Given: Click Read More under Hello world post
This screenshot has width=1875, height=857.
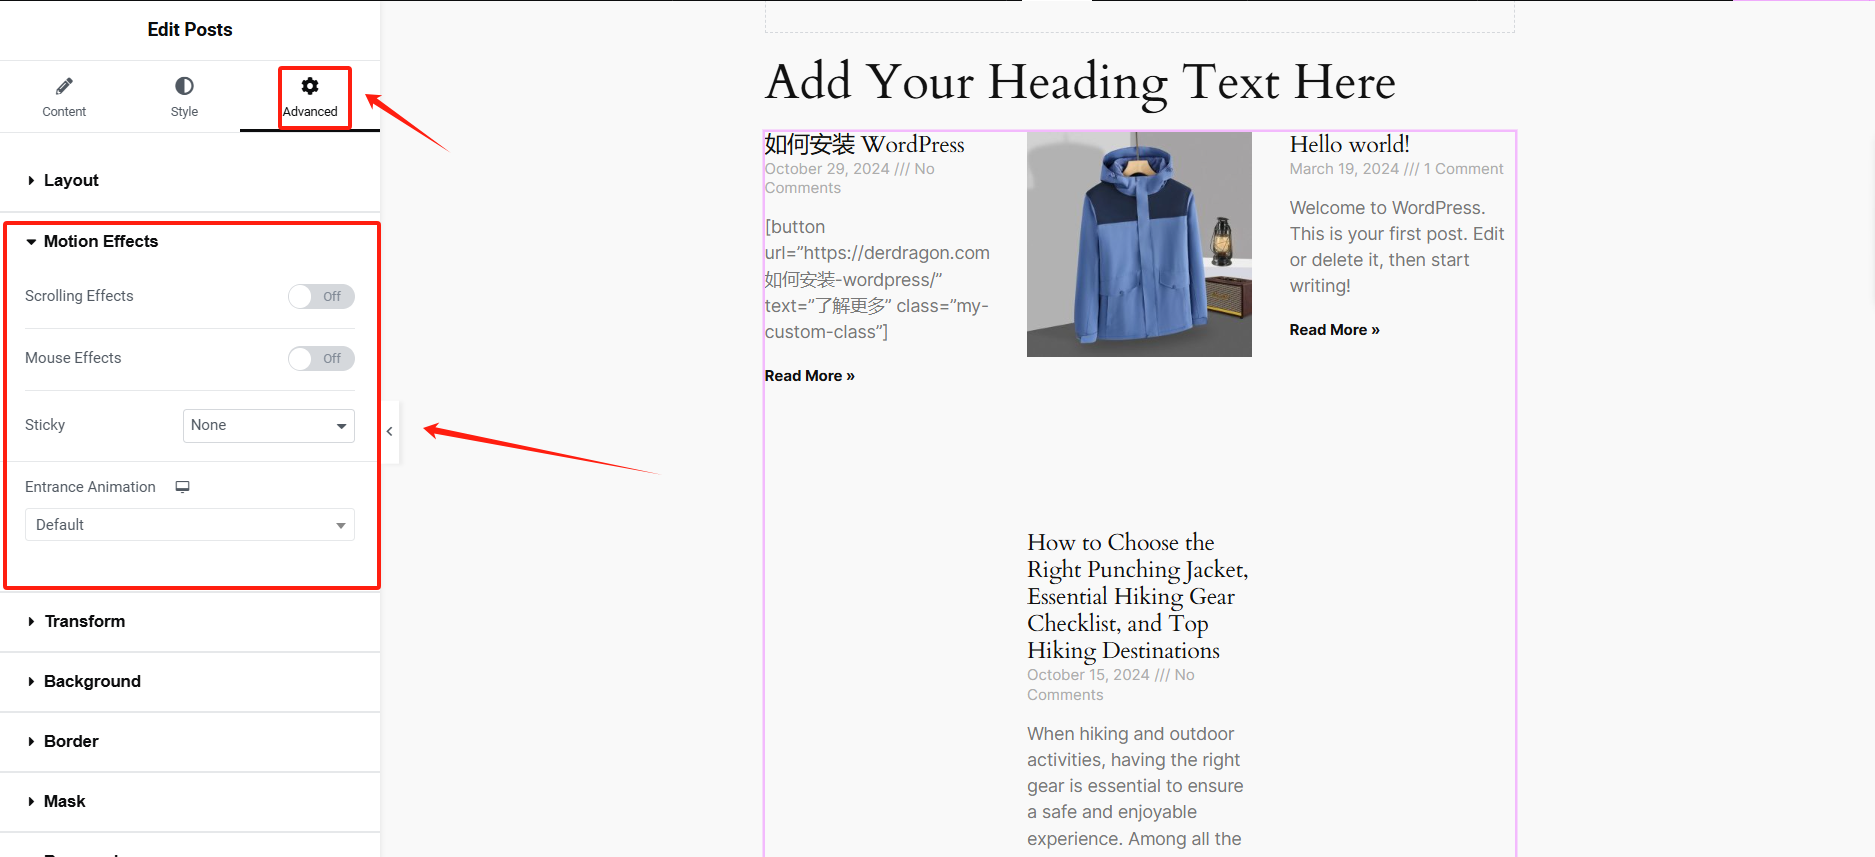Looking at the screenshot, I should pos(1334,330).
